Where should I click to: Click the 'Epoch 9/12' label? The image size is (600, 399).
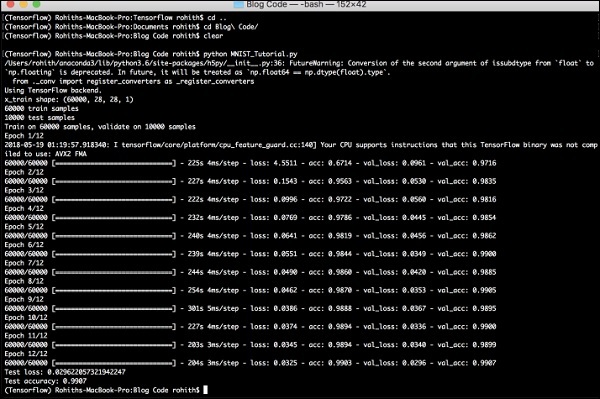[x=24, y=299]
